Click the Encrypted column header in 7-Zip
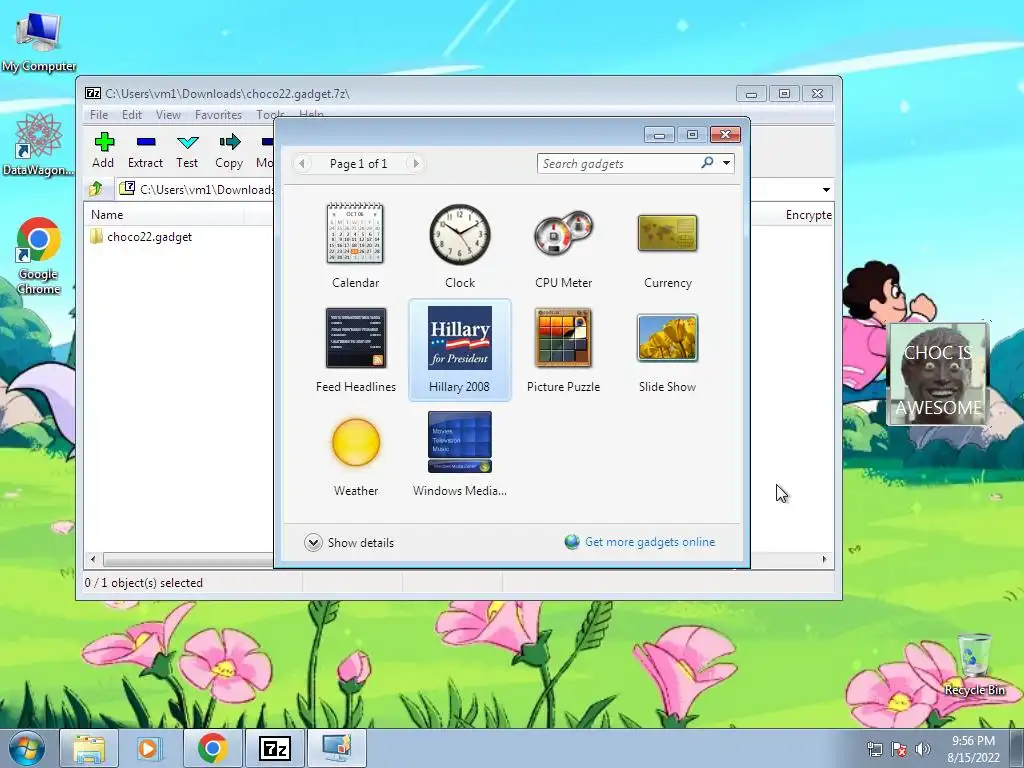The image size is (1024, 768). coord(808,214)
